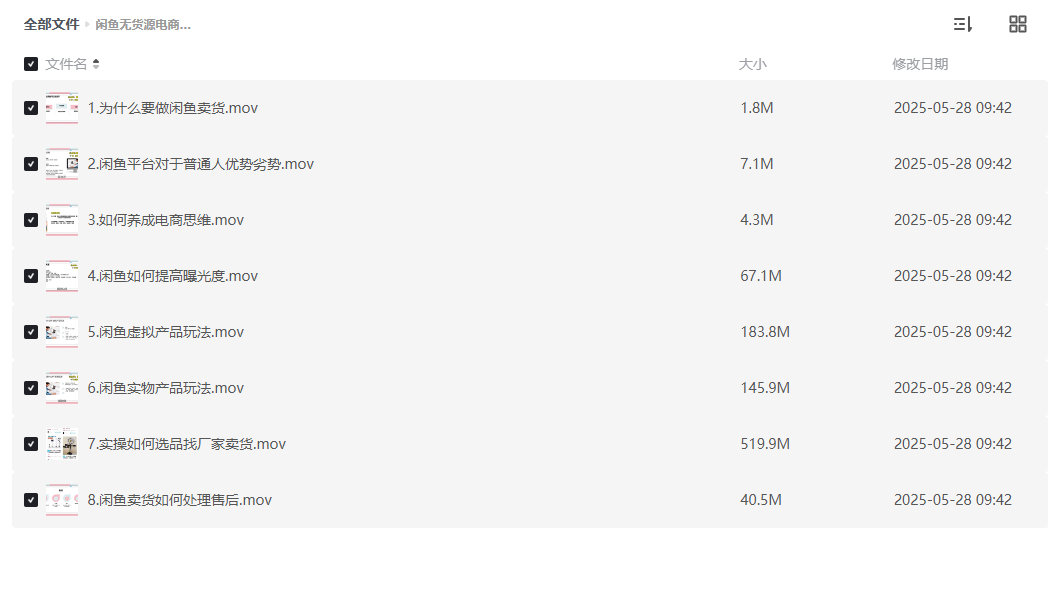The width and height of the screenshot is (1058, 606).
Task: Open the file 3.如何养成电商思维.mov
Action: (x=165, y=220)
